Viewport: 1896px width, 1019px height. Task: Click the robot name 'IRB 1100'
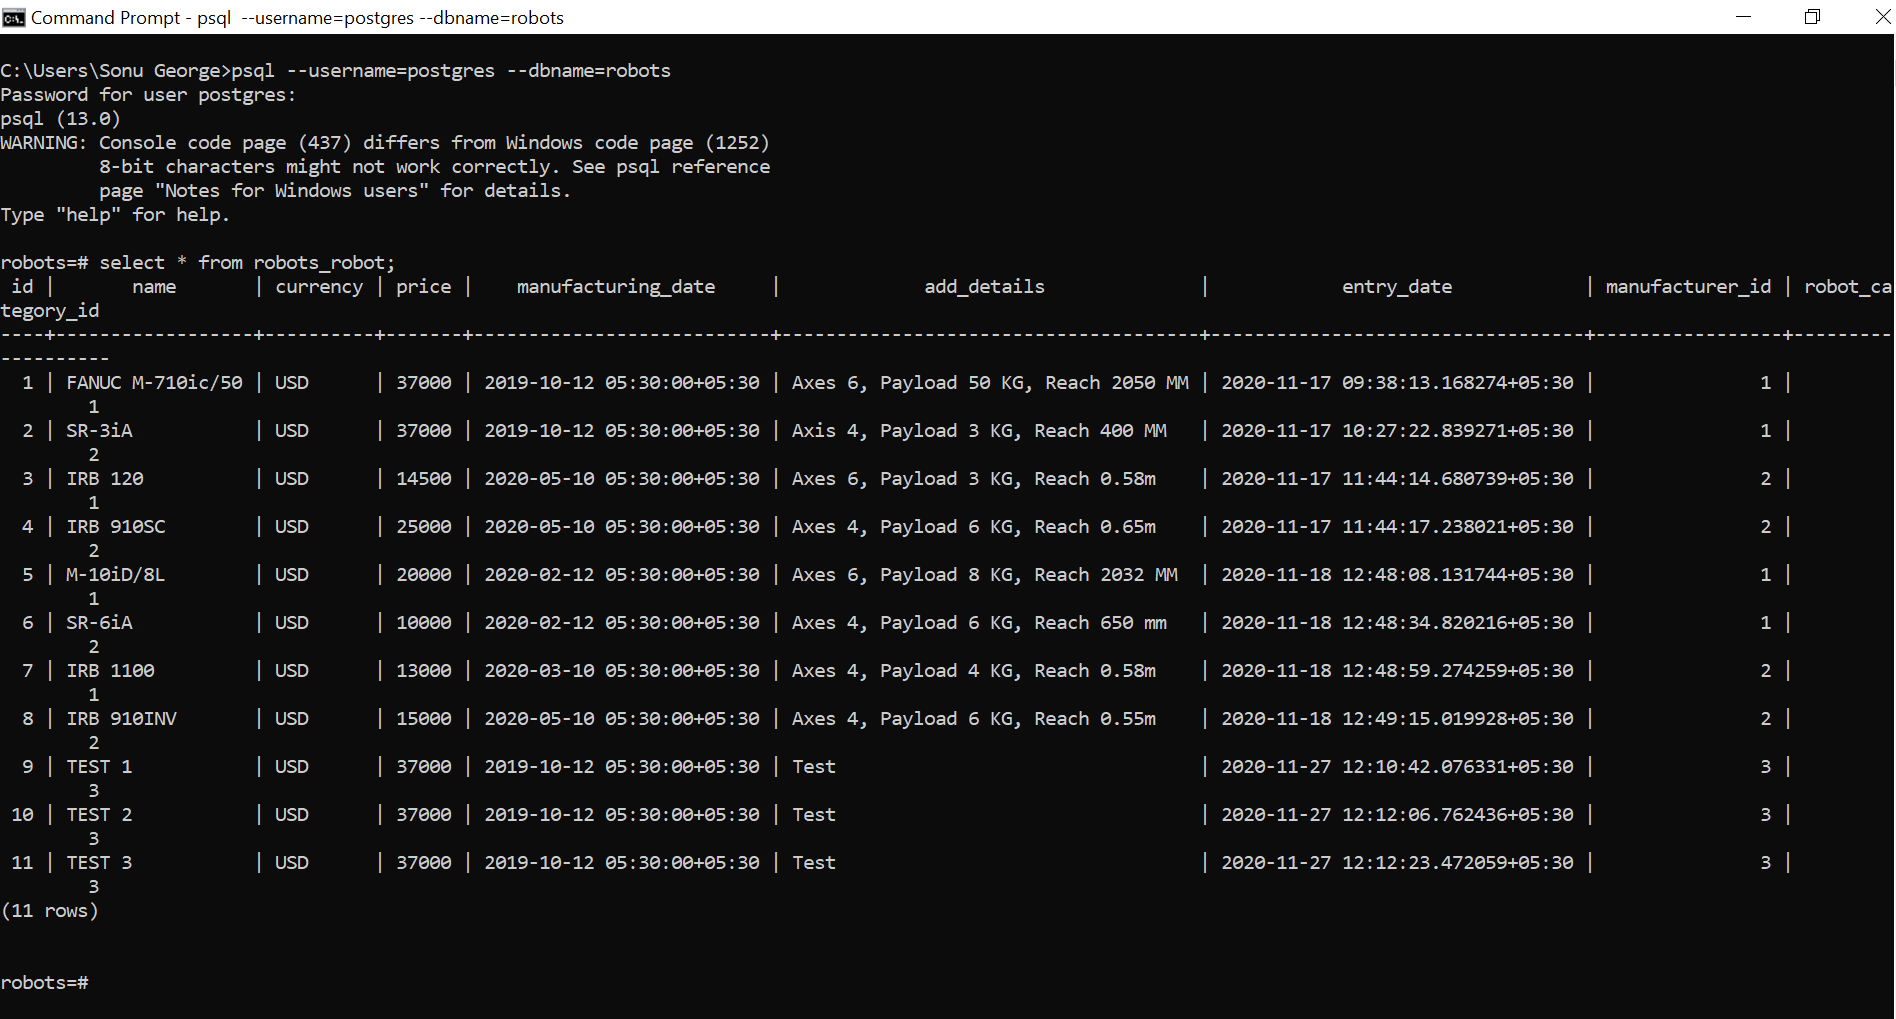point(110,671)
